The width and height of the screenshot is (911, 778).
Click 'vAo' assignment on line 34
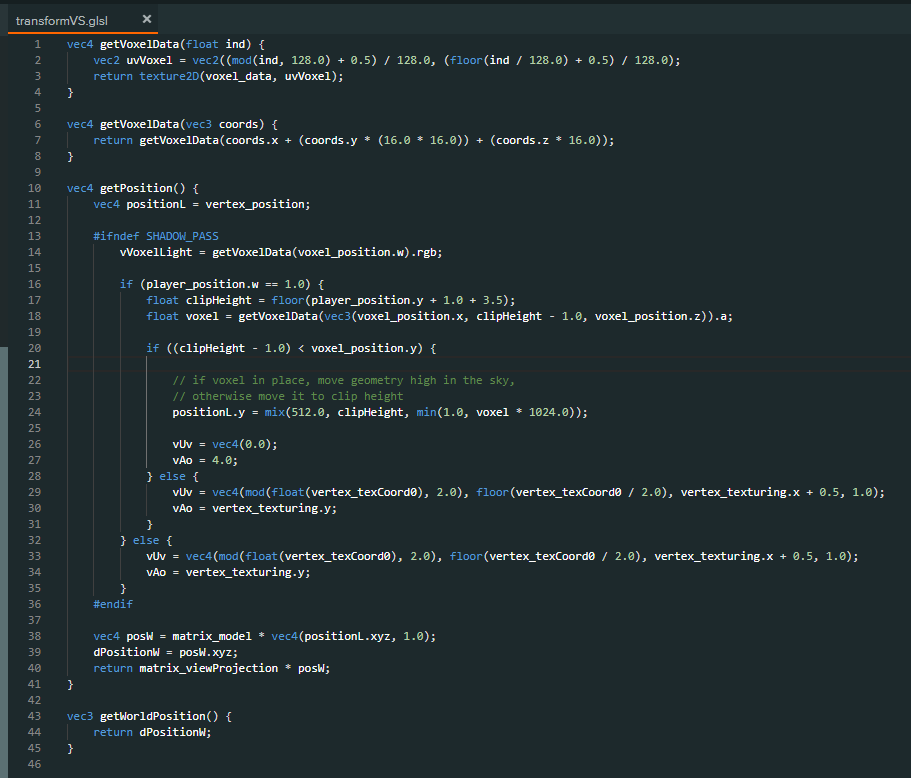[x=156, y=573]
